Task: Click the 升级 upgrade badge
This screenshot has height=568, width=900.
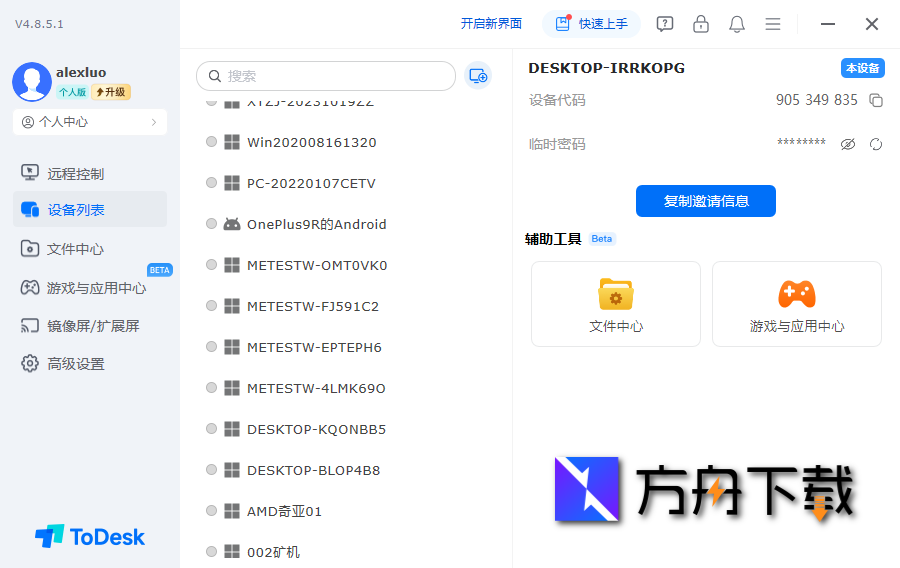Action: [111, 92]
